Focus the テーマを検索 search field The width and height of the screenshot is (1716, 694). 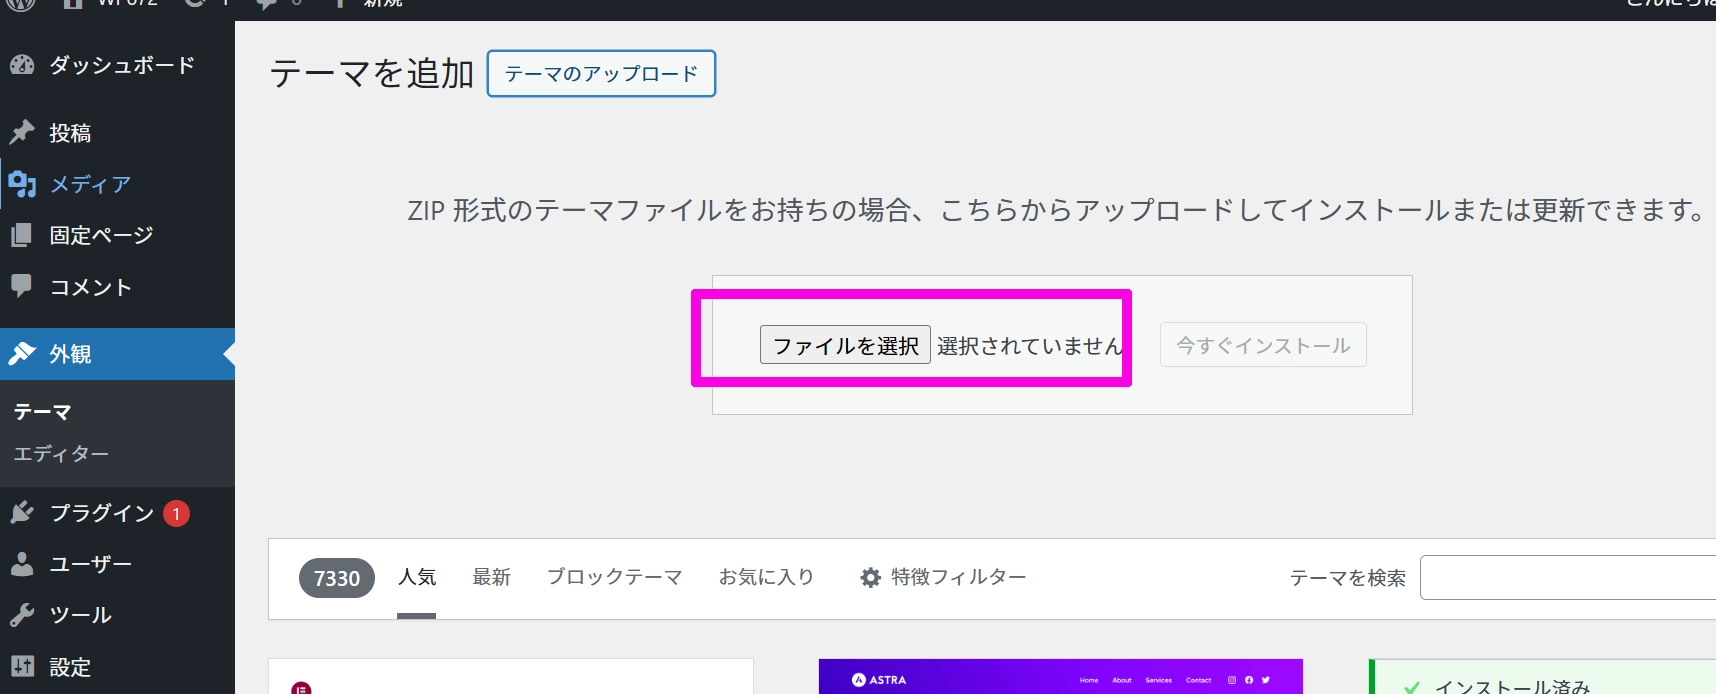(1567, 578)
